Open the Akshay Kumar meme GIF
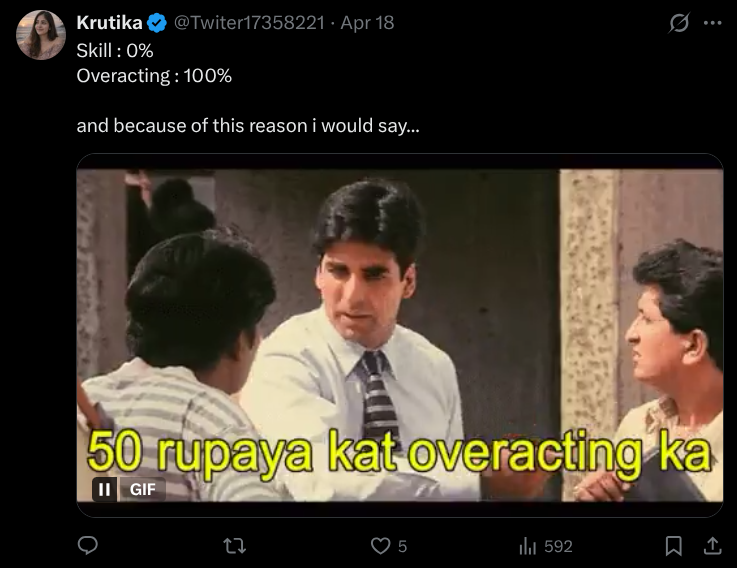Image resolution: width=737 pixels, height=568 pixels. (x=400, y=300)
